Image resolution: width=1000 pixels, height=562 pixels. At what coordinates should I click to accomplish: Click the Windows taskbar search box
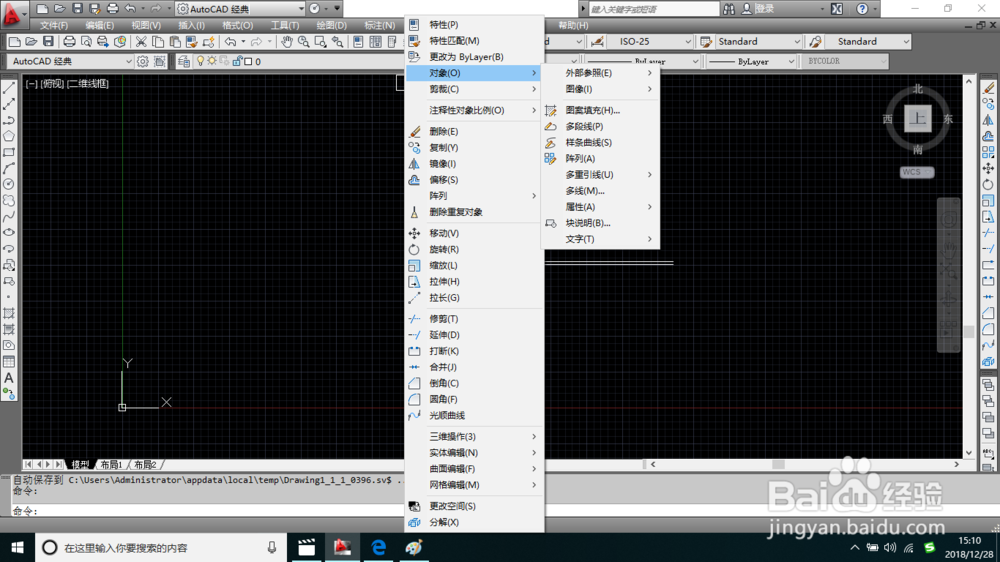[159, 547]
